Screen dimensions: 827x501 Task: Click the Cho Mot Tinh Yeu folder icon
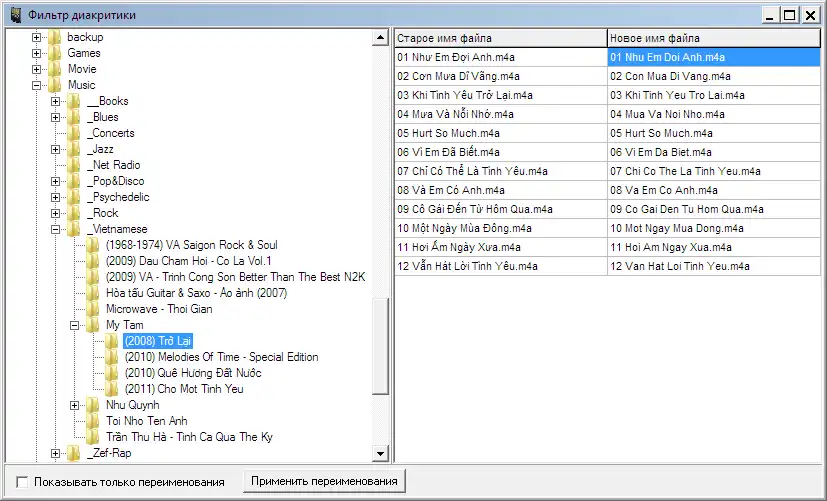click(x=112, y=389)
